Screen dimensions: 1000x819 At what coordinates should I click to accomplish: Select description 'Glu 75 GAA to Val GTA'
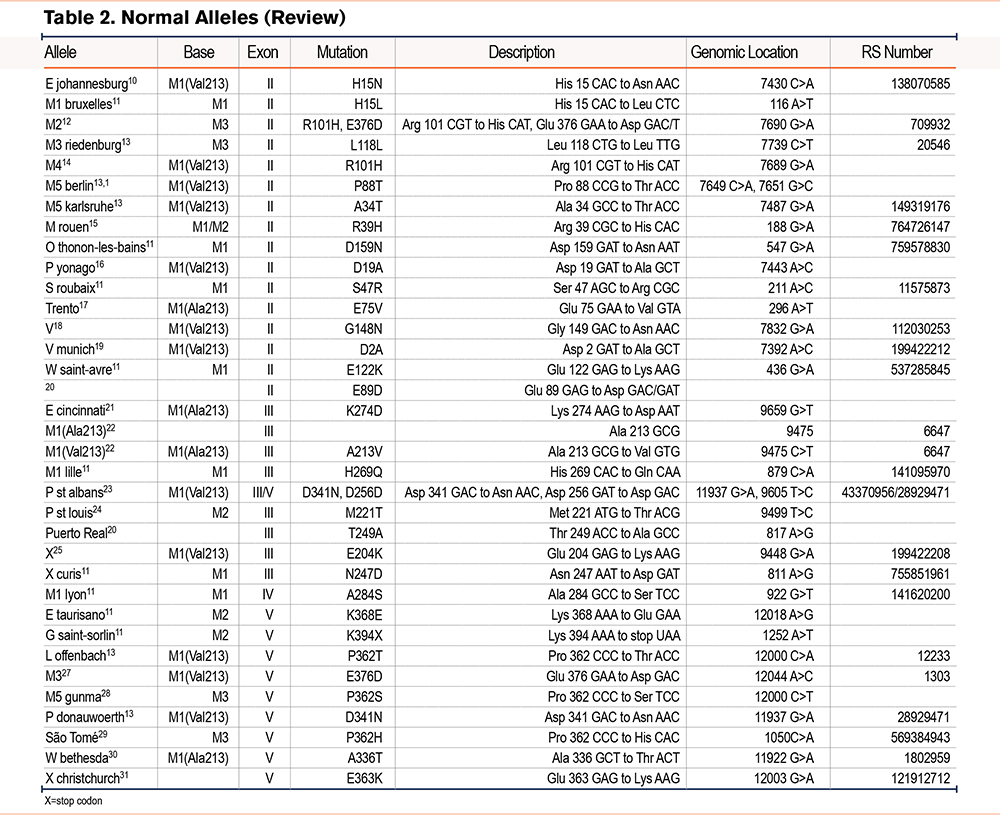620,308
